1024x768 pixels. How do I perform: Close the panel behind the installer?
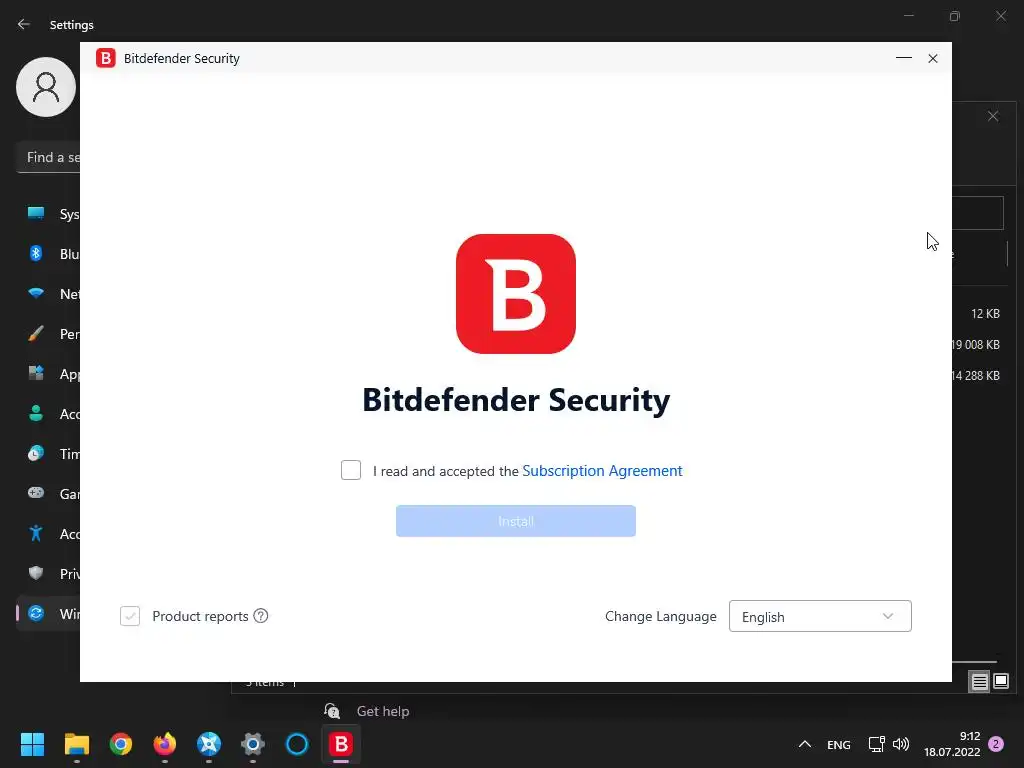(993, 116)
